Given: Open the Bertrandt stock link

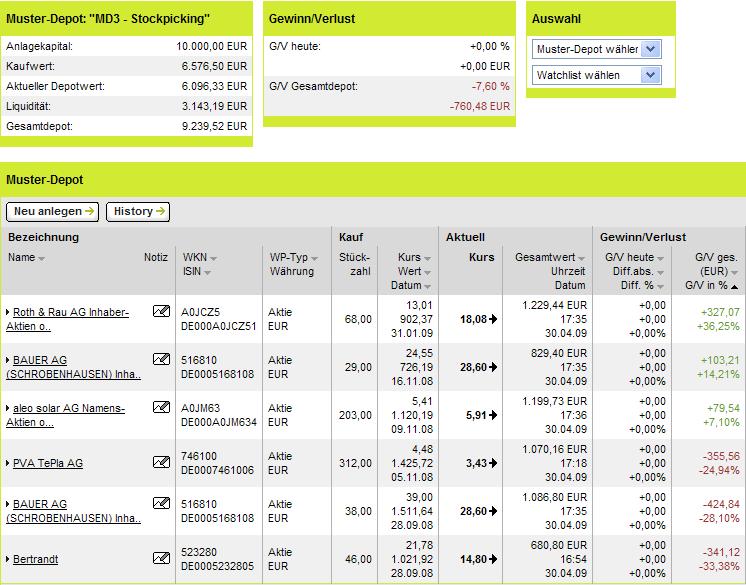Looking at the screenshot, I should [36, 559].
